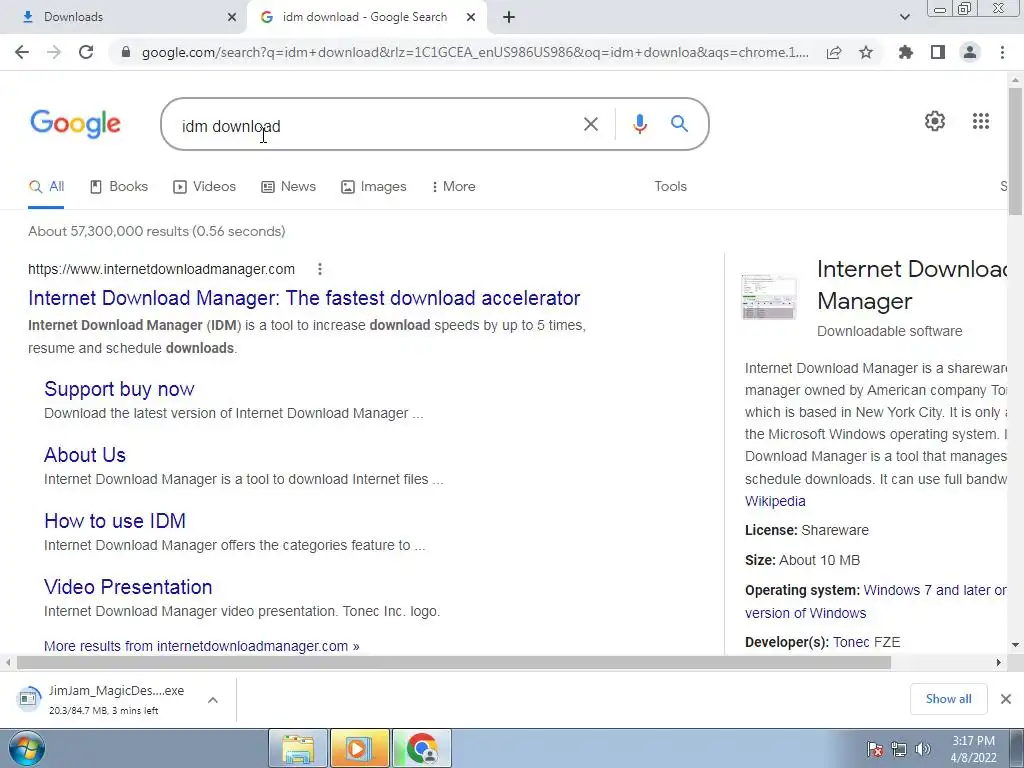
Task: Select the Images search filter
Action: pos(374,186)
